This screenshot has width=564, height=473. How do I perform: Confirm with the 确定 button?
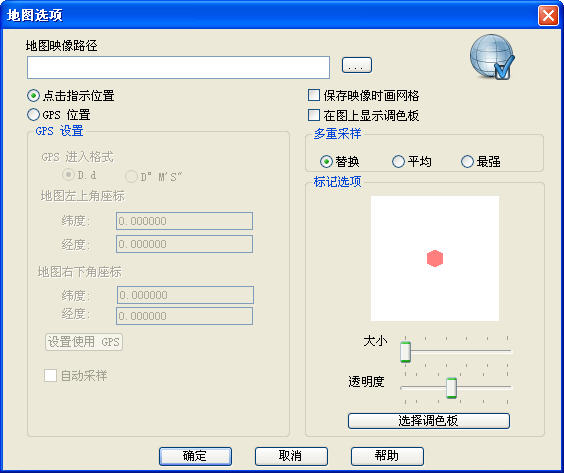tap(195, 456)
